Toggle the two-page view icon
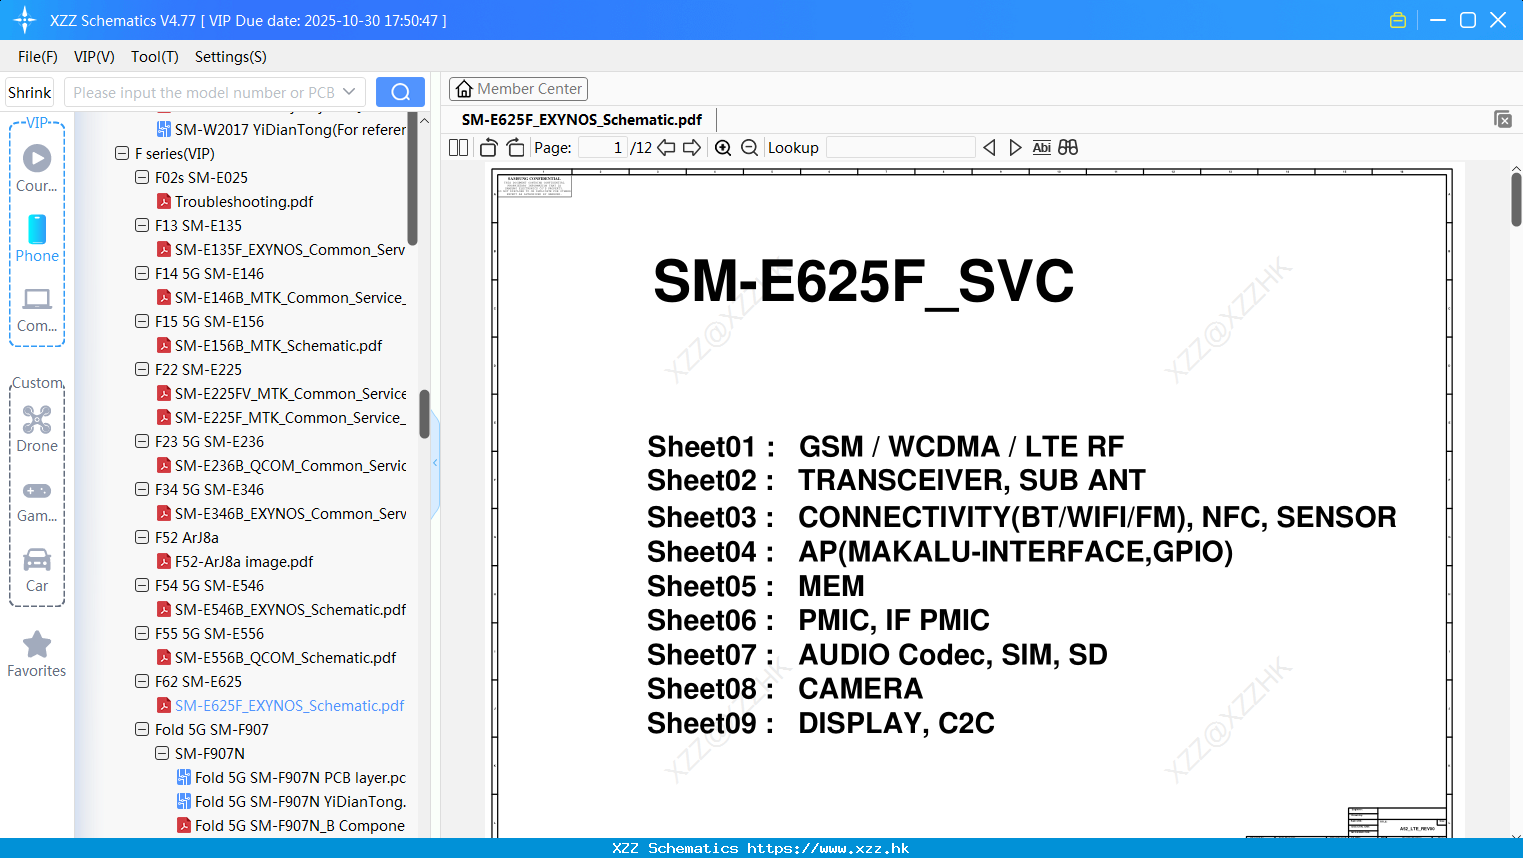Viewport: 1523px width, 858px height. coord(459,148)
